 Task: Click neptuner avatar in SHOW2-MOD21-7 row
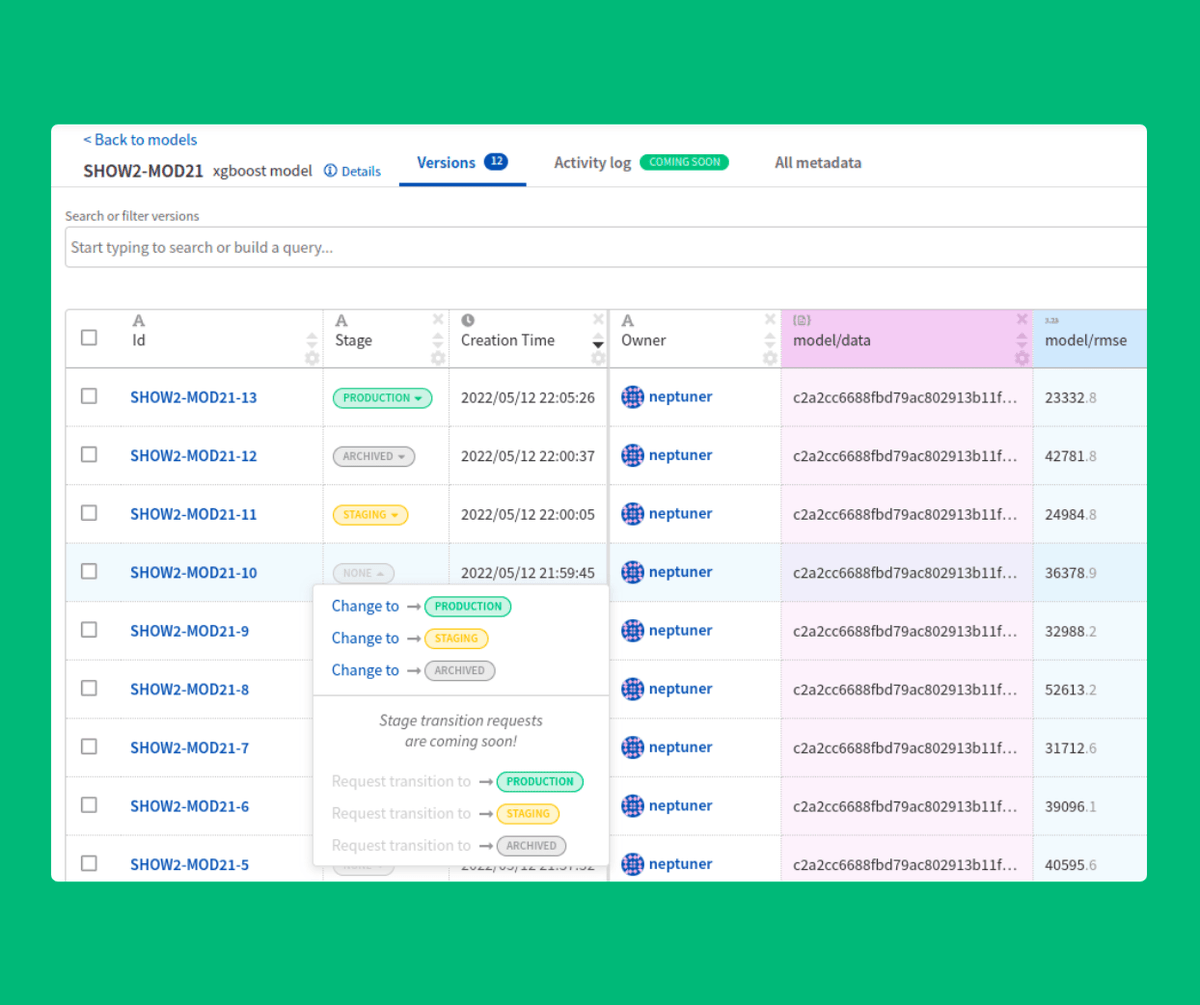click(x=633, y=747)
